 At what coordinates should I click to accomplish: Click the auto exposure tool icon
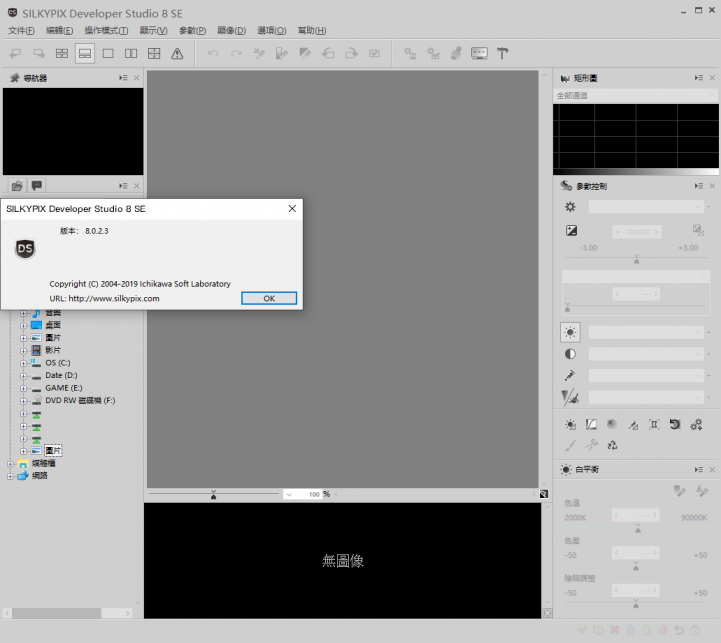(698, 230)
